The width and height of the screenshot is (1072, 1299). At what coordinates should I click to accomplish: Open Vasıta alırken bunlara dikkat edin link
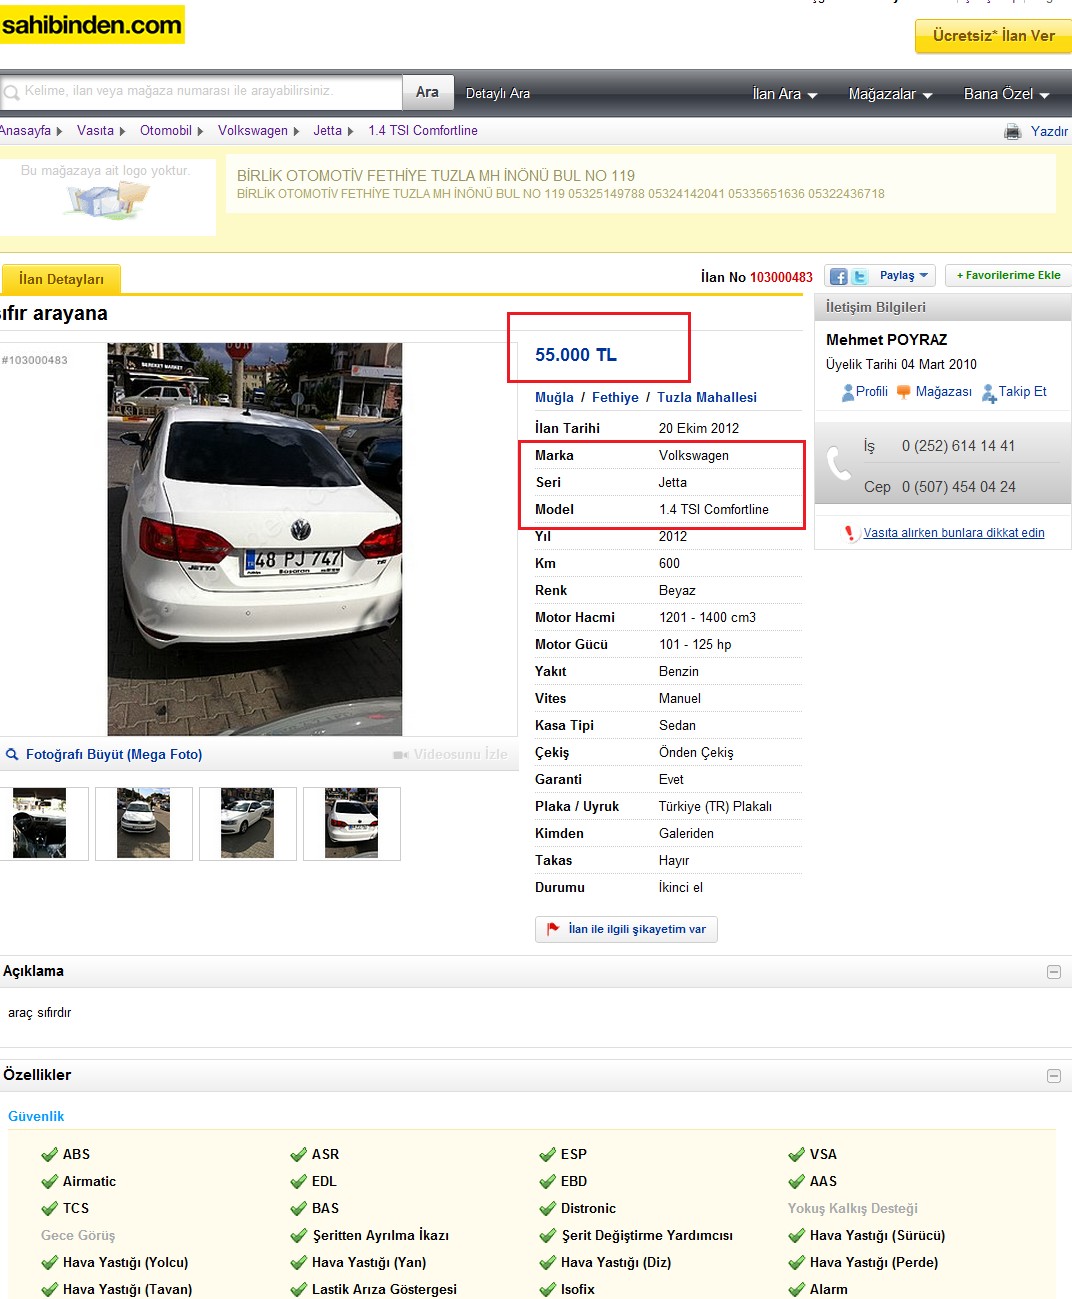tap(954, 533)
